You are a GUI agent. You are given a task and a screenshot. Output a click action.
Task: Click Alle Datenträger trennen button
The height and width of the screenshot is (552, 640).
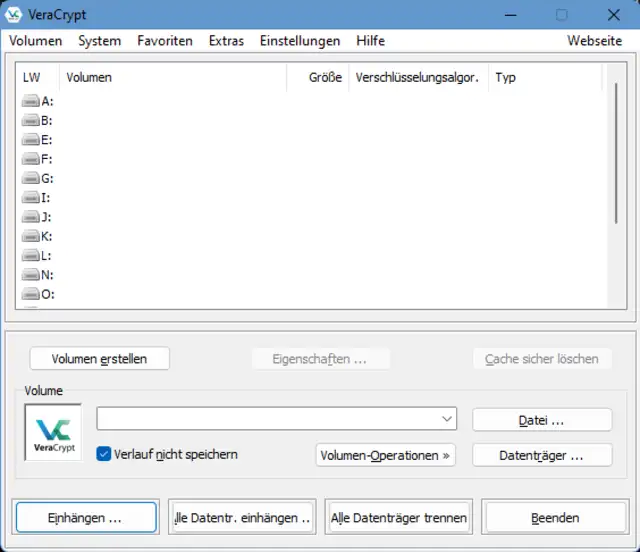coord(399,517)
